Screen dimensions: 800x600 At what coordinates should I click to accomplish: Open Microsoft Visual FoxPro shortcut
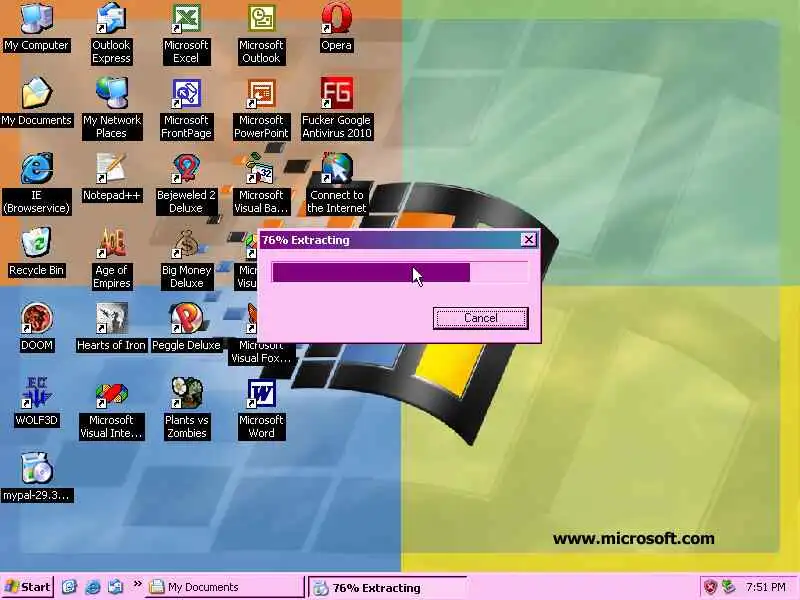(261, 352)
